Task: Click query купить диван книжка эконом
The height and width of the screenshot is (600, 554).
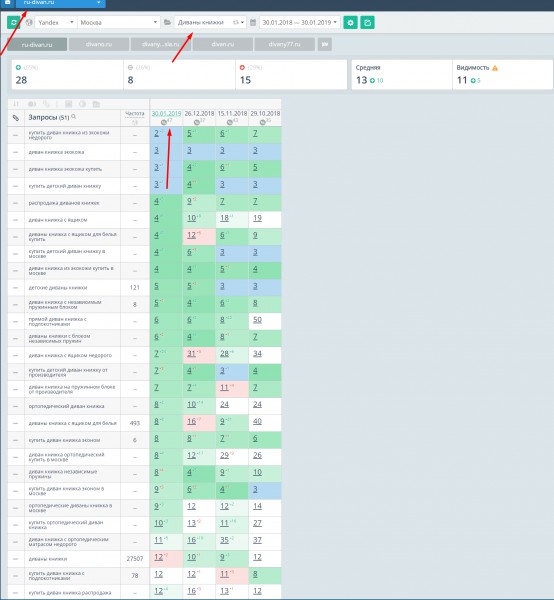Action: [x=64, y=440]
